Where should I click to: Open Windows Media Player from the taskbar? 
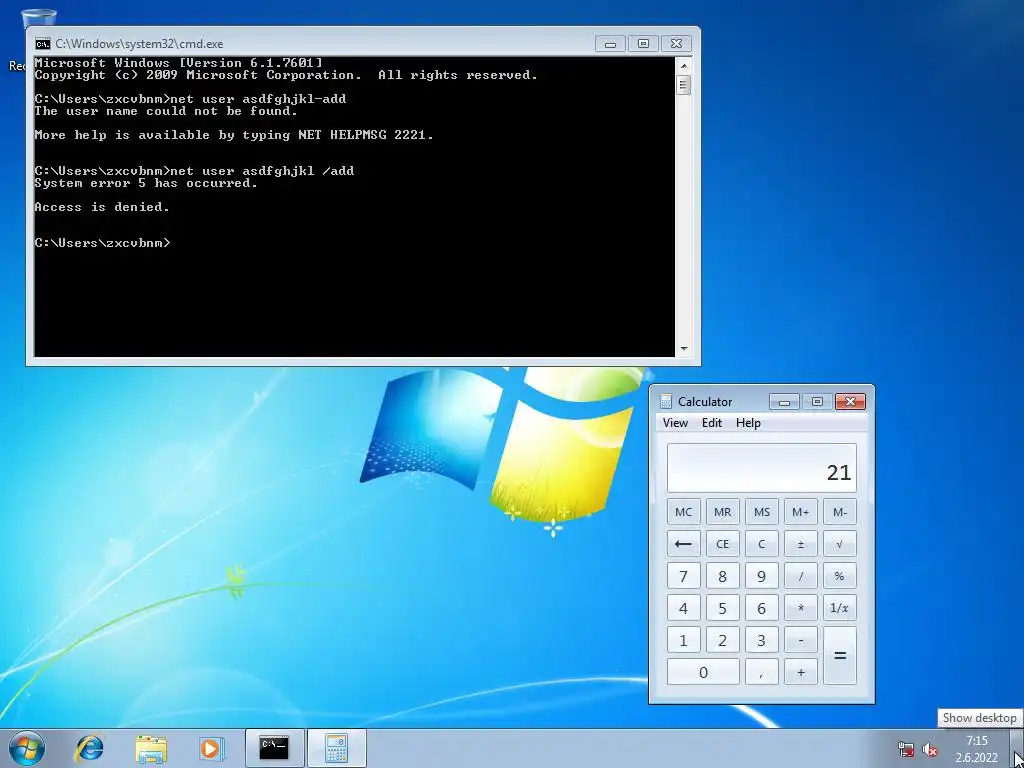[x=211, y=748]
